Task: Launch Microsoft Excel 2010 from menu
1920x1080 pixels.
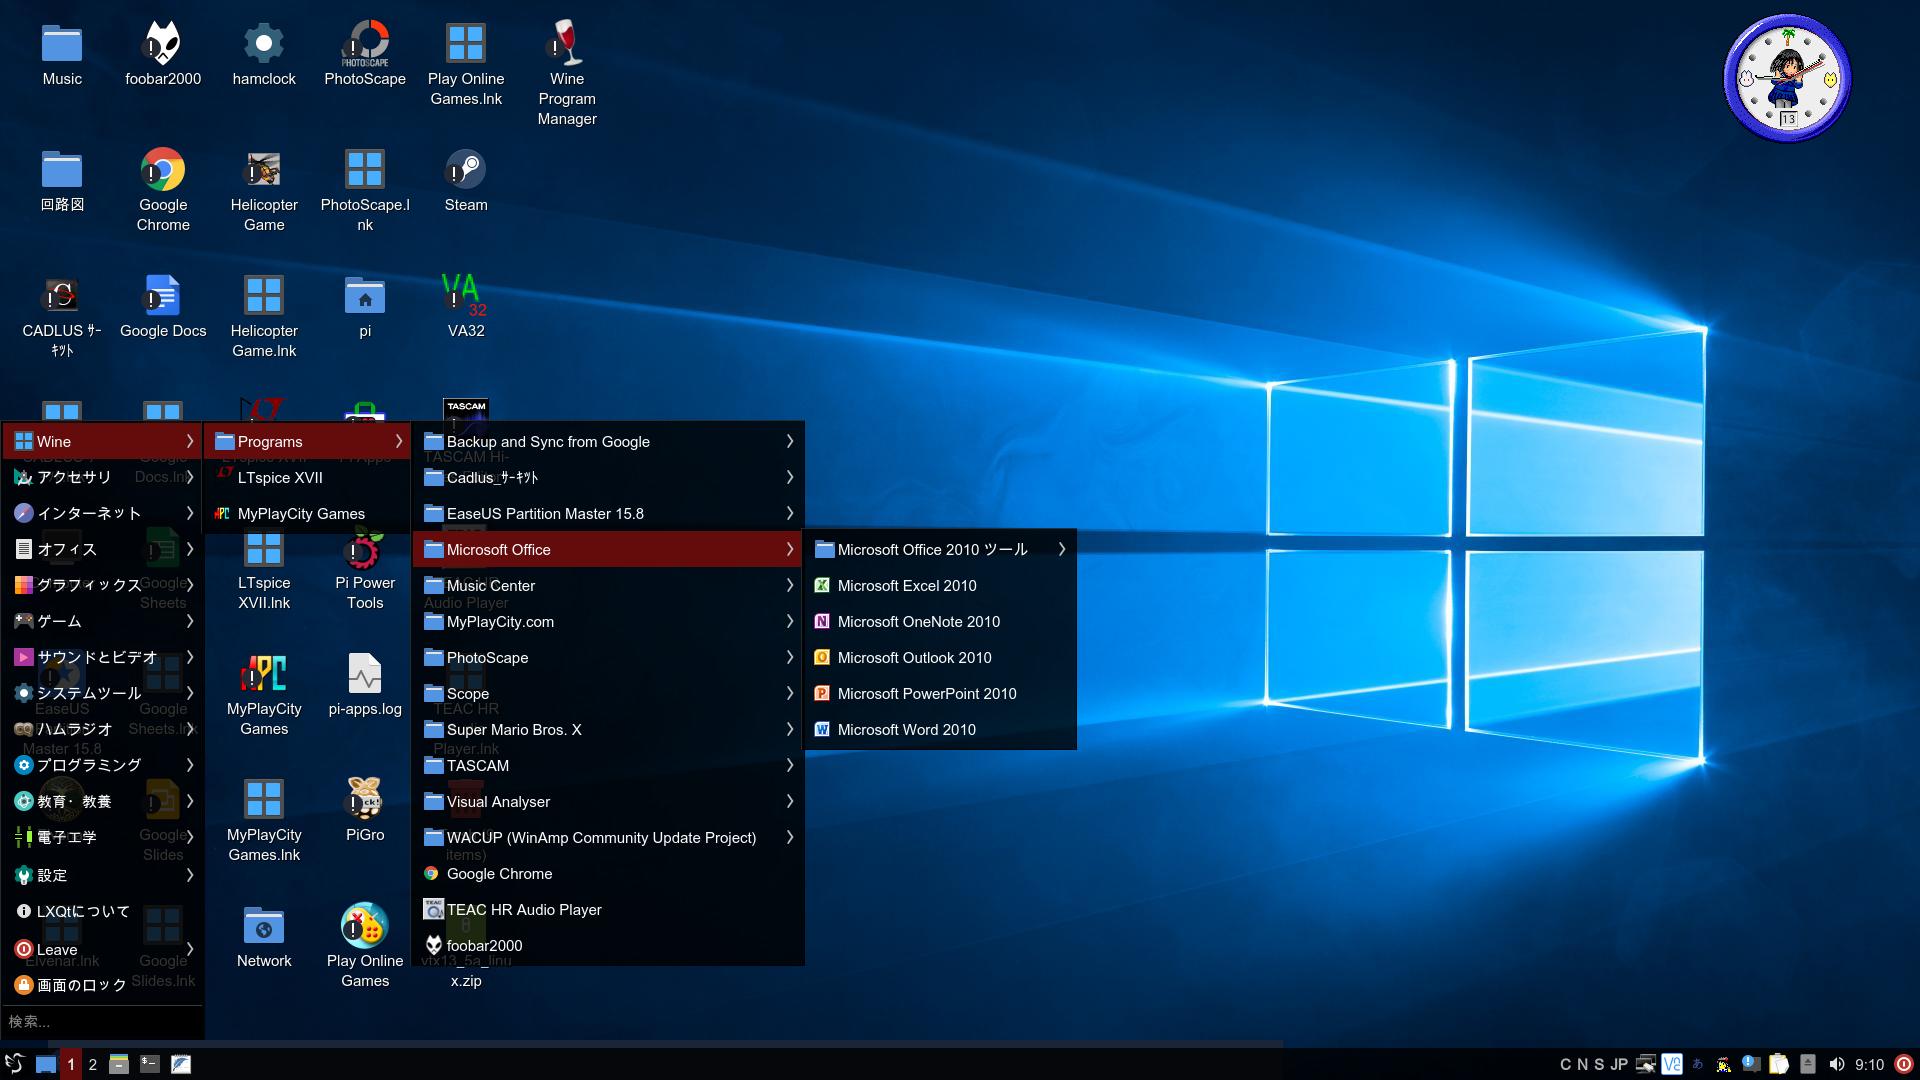Action: (906, 586)
